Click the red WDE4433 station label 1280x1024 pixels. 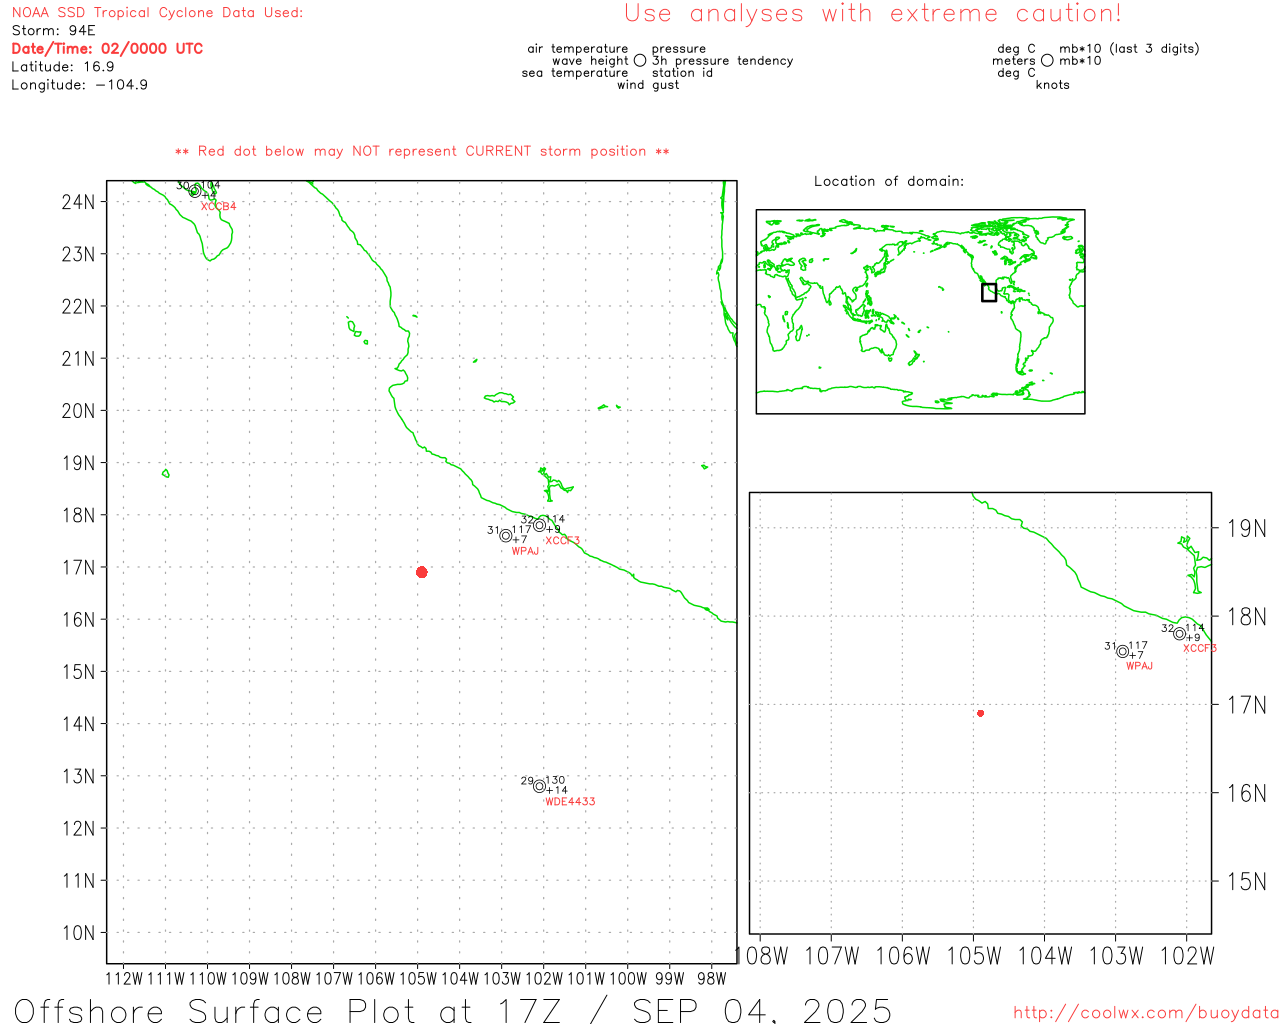tap(570, 801)
